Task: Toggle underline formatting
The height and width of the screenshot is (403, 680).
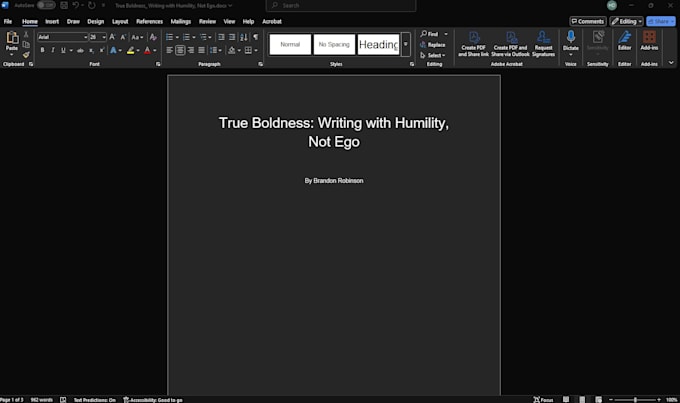Action: [63, 50]
